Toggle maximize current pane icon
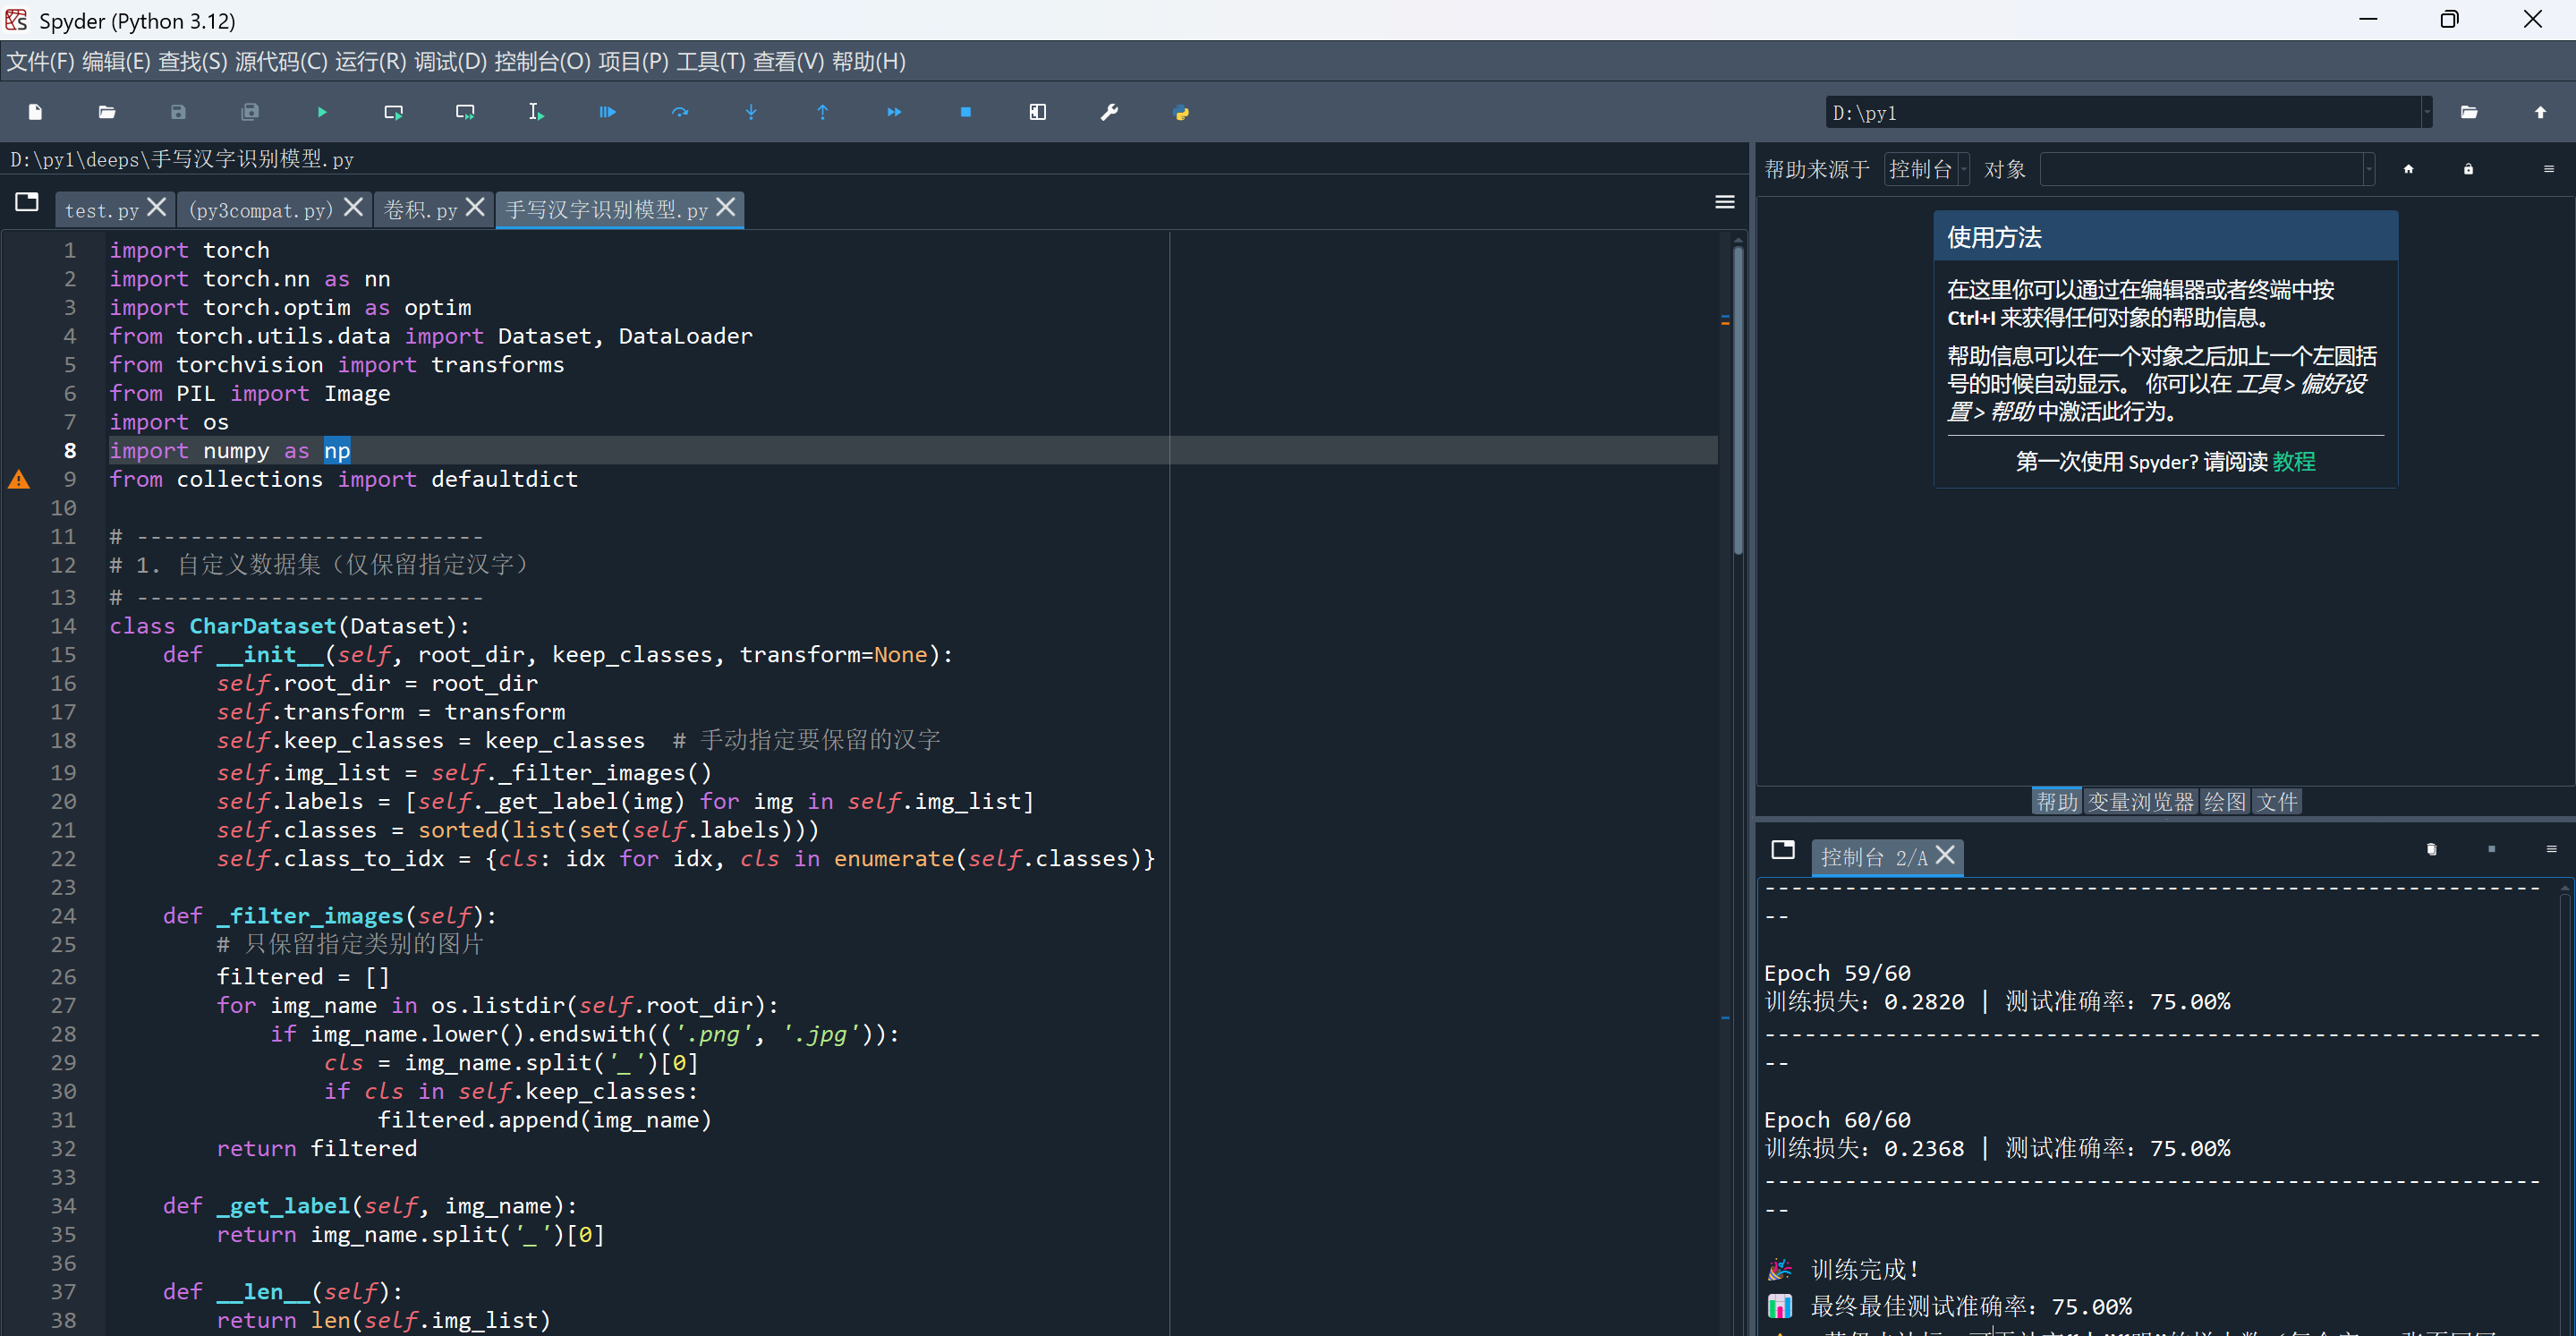This screenshot has width=2576, height=1336. 1037,112
